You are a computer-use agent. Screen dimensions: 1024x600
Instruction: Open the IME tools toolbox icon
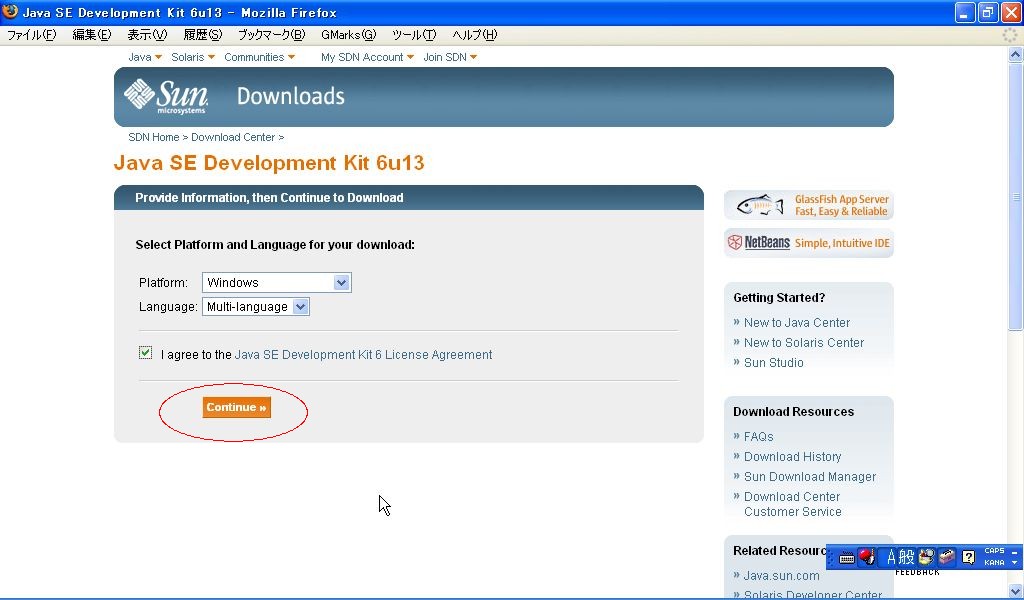point(947,557)
